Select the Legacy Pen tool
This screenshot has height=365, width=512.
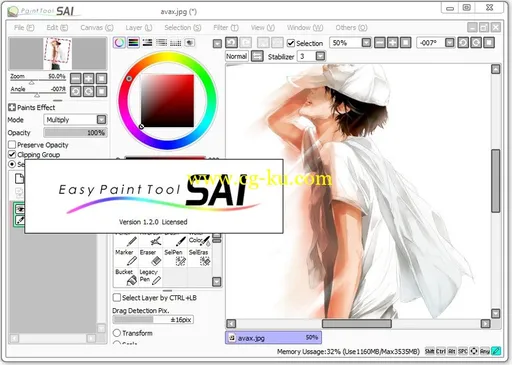point(150,277)
